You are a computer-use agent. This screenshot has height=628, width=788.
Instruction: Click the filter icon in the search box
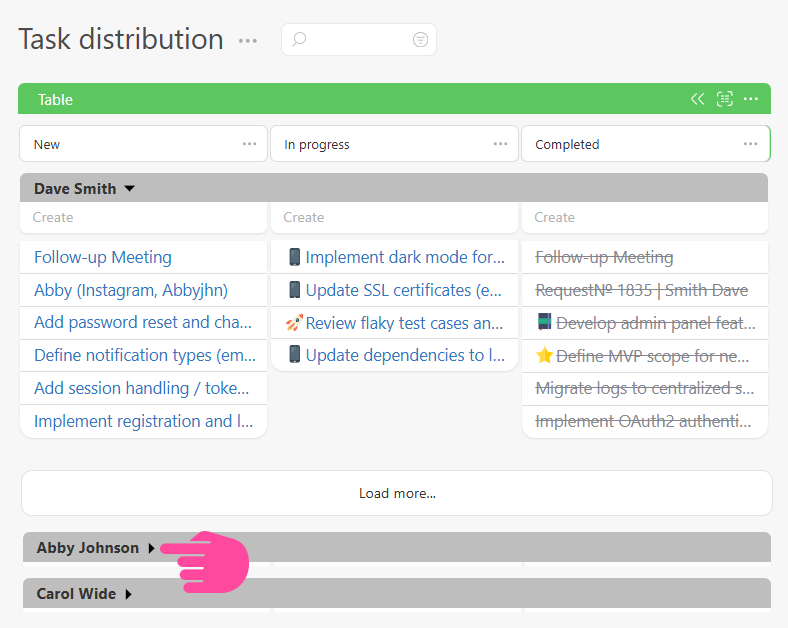pos(420,40)
